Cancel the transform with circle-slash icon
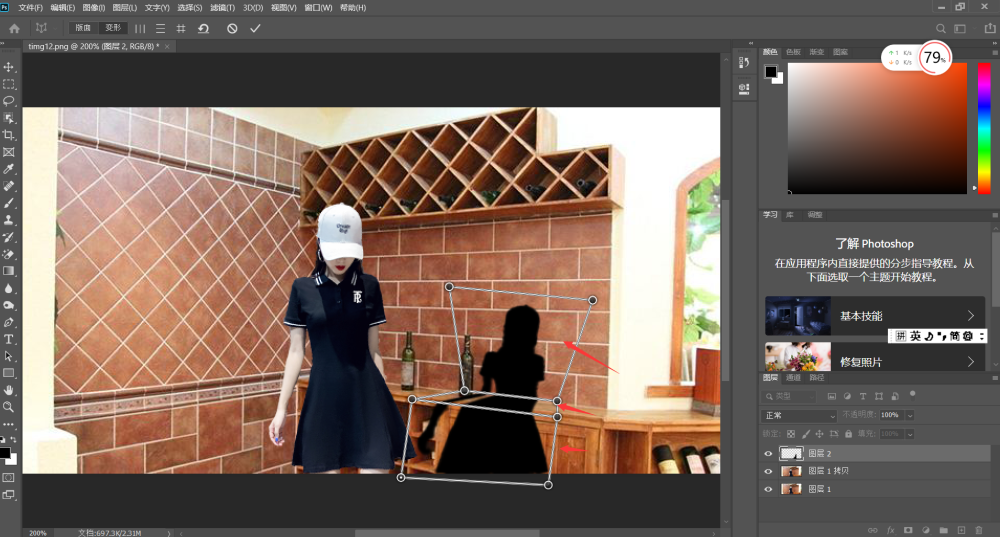 (232, 28)
